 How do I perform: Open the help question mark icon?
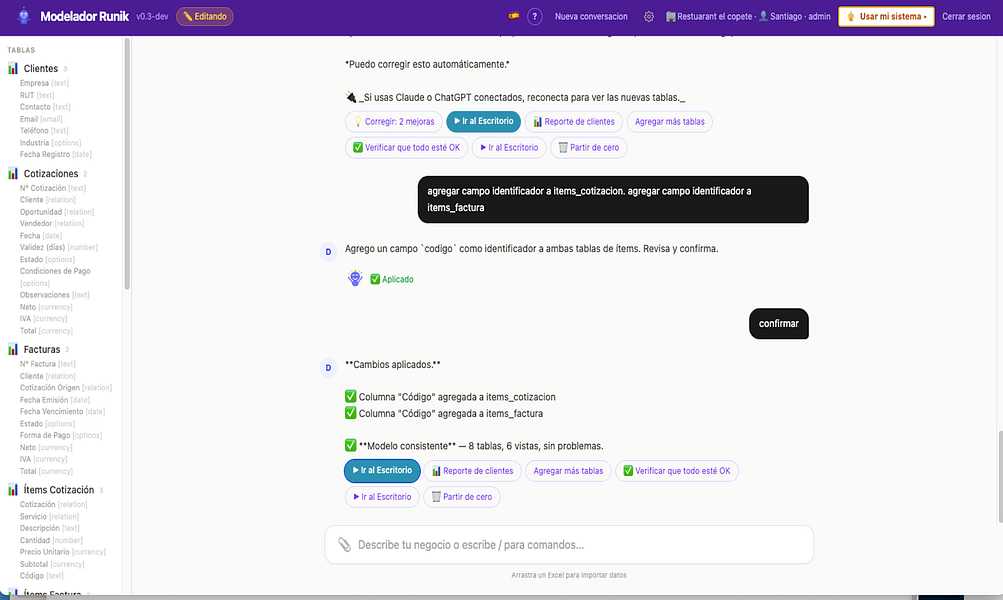click(535, 17)
